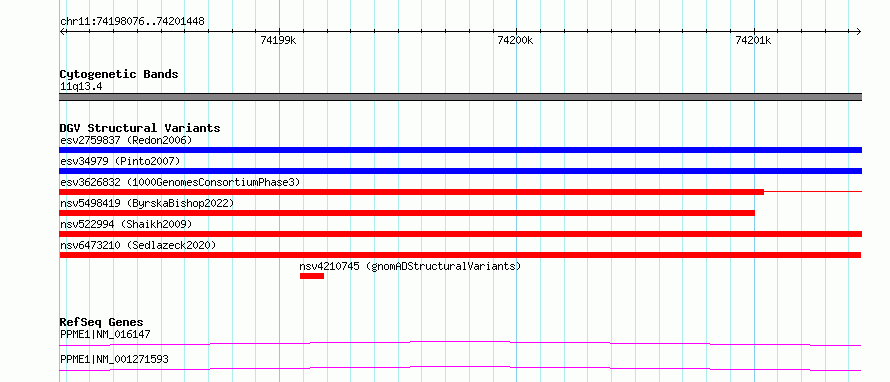Click the blue bar under esv2759837

(460, 150)
